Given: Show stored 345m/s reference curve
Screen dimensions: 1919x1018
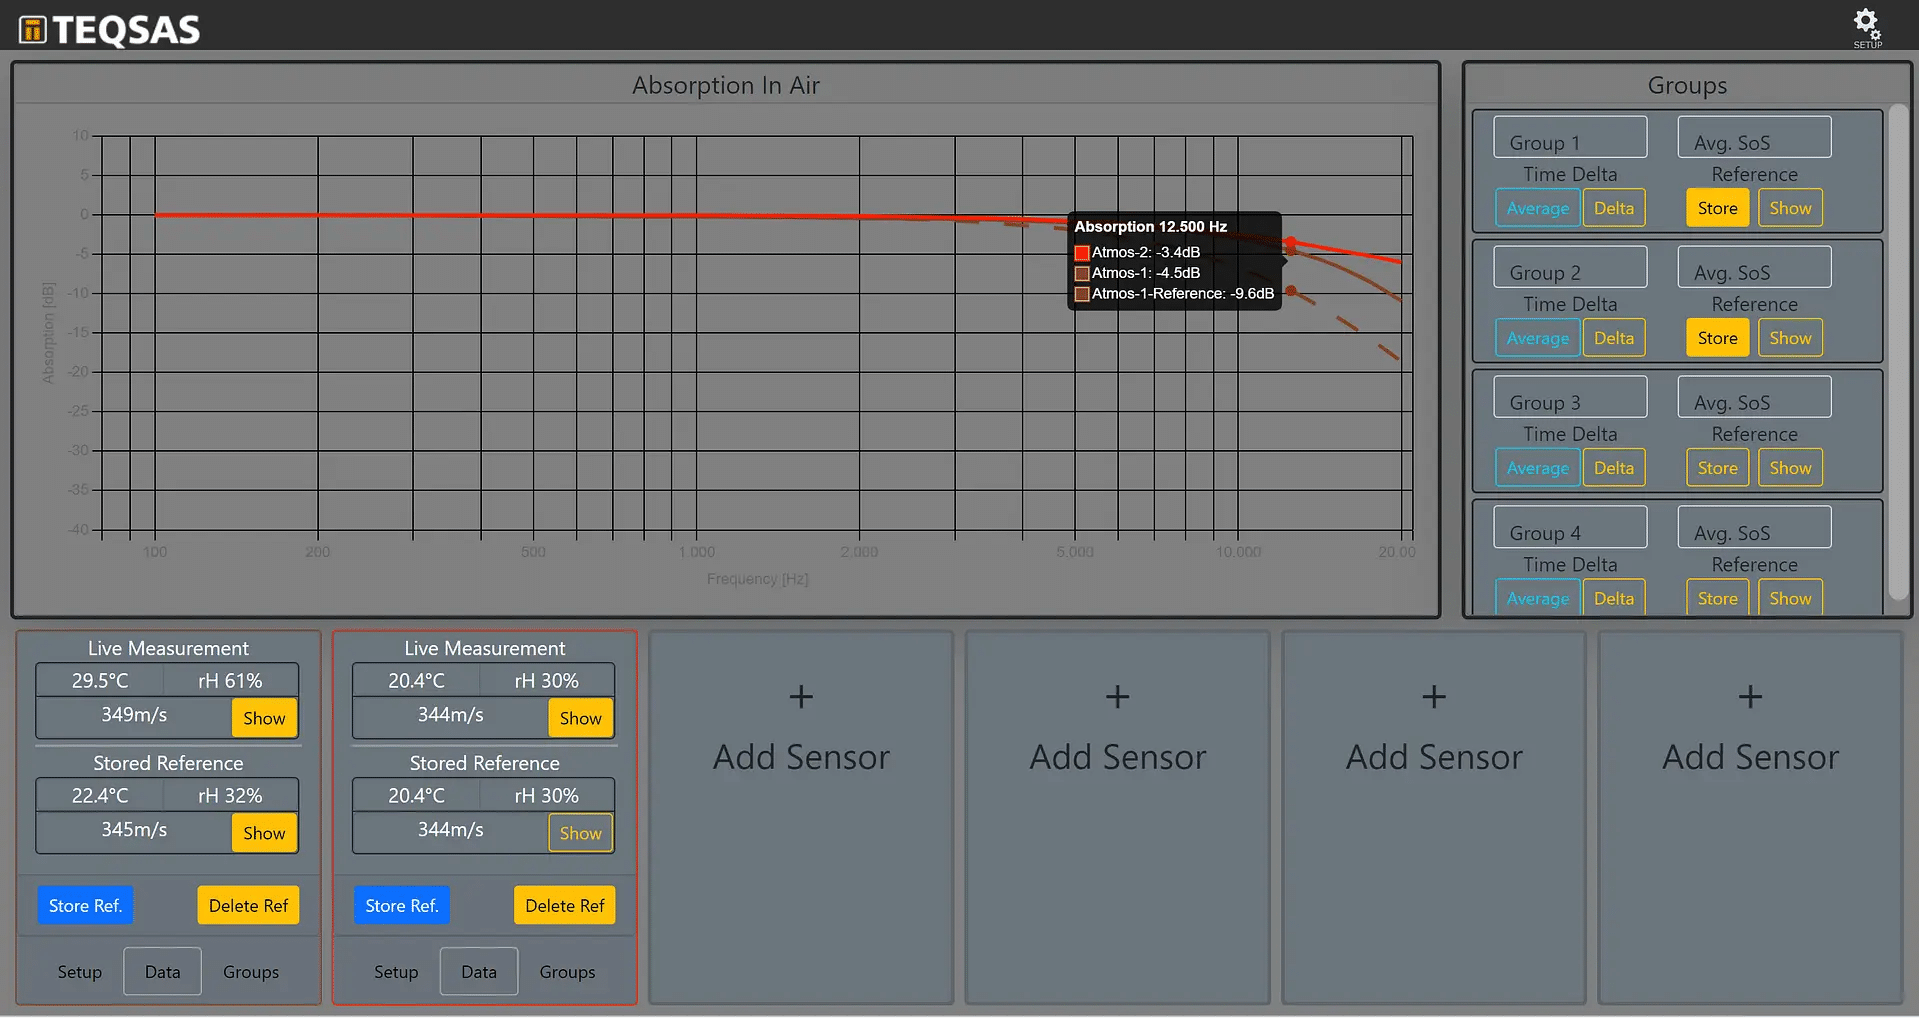Looking at the screenshot, I should (x=264, y=833).
